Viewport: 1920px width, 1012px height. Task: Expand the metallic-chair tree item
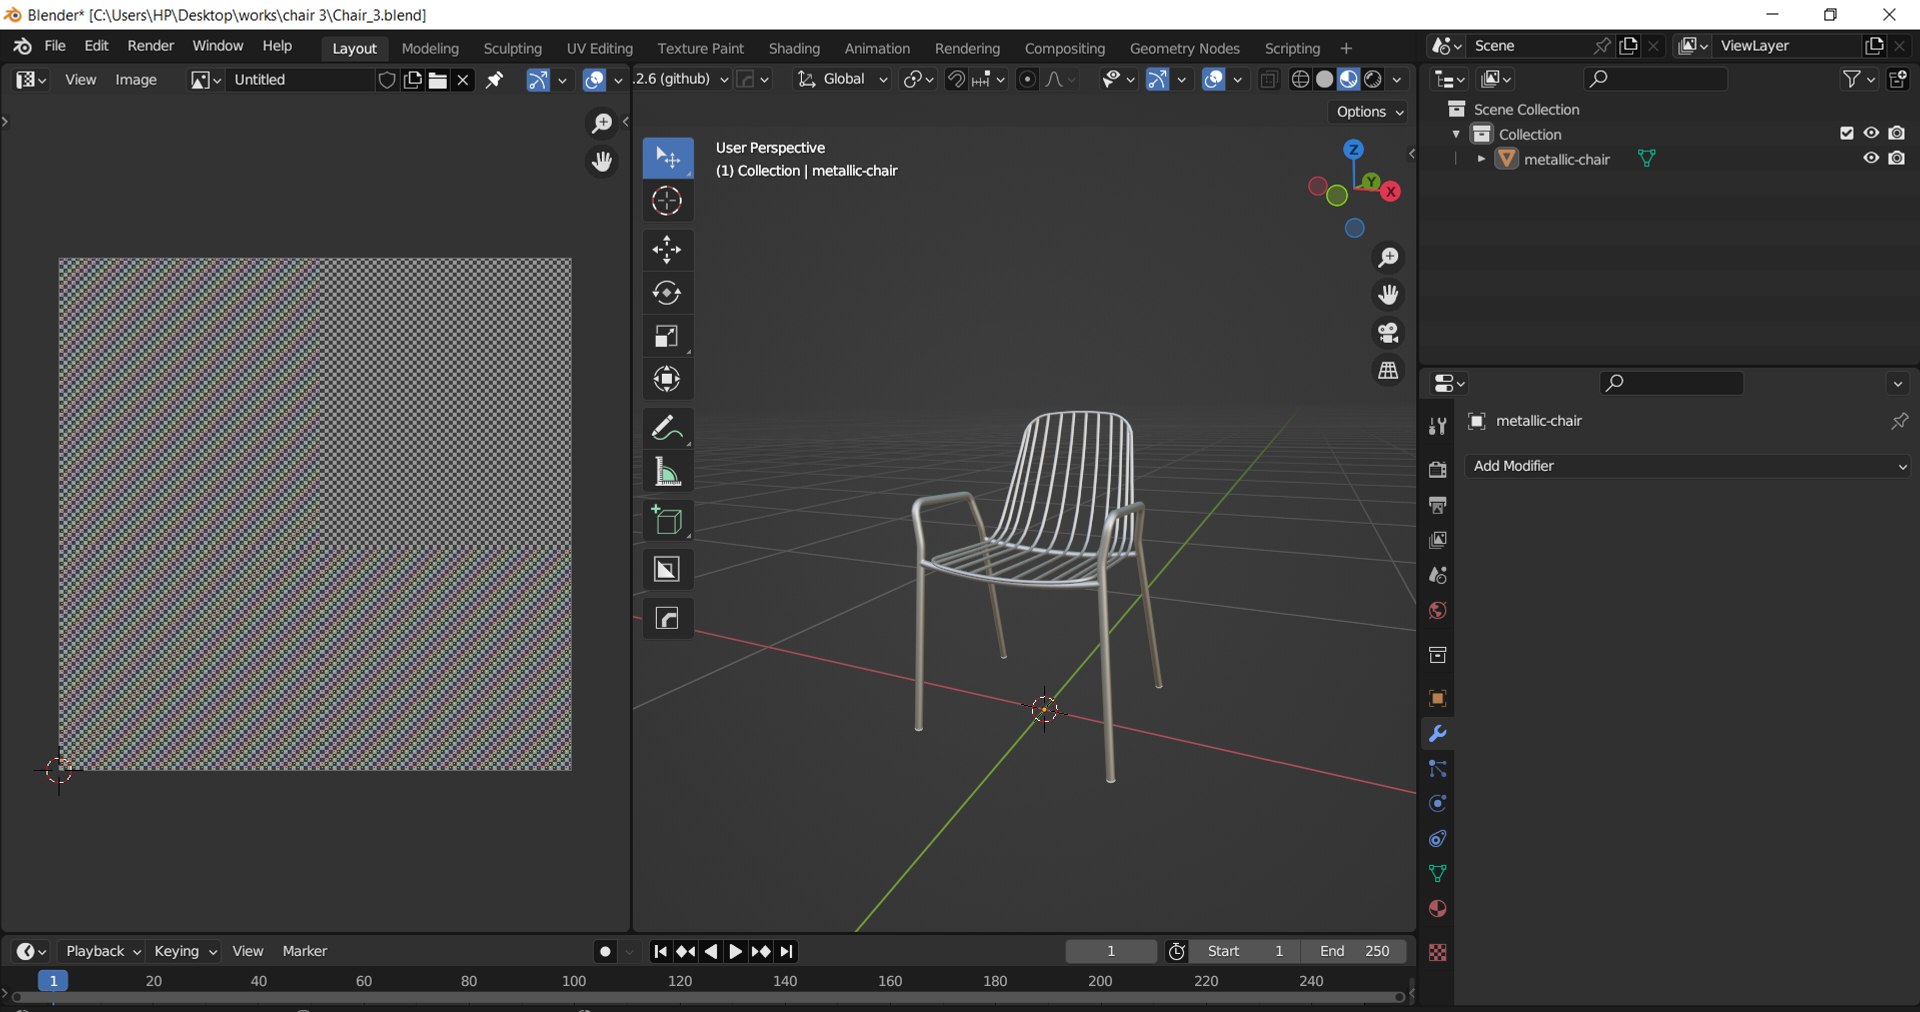(x=1481, y=159)
